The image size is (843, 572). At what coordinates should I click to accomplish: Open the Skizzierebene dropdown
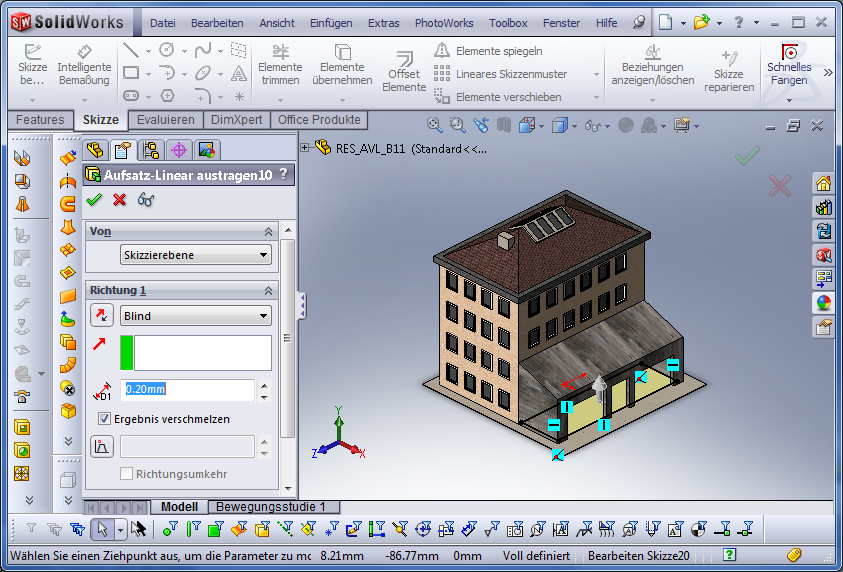(195, 255)
